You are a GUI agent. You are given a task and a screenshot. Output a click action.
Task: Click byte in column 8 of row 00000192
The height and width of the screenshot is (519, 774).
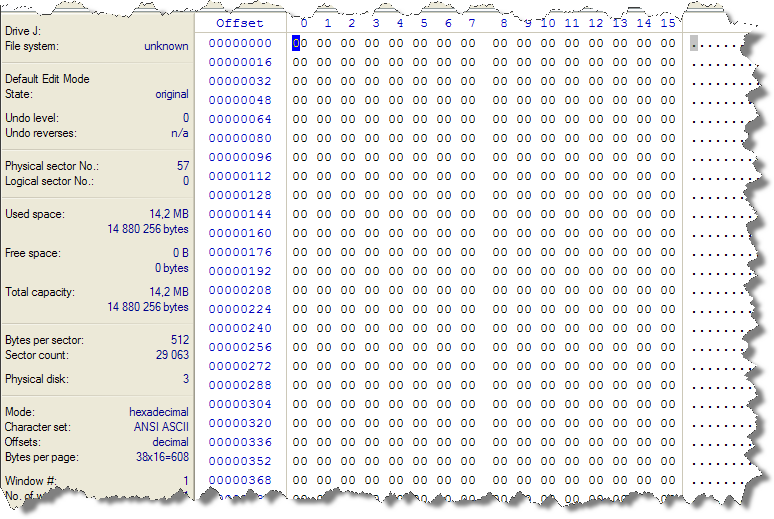[500, 271]
